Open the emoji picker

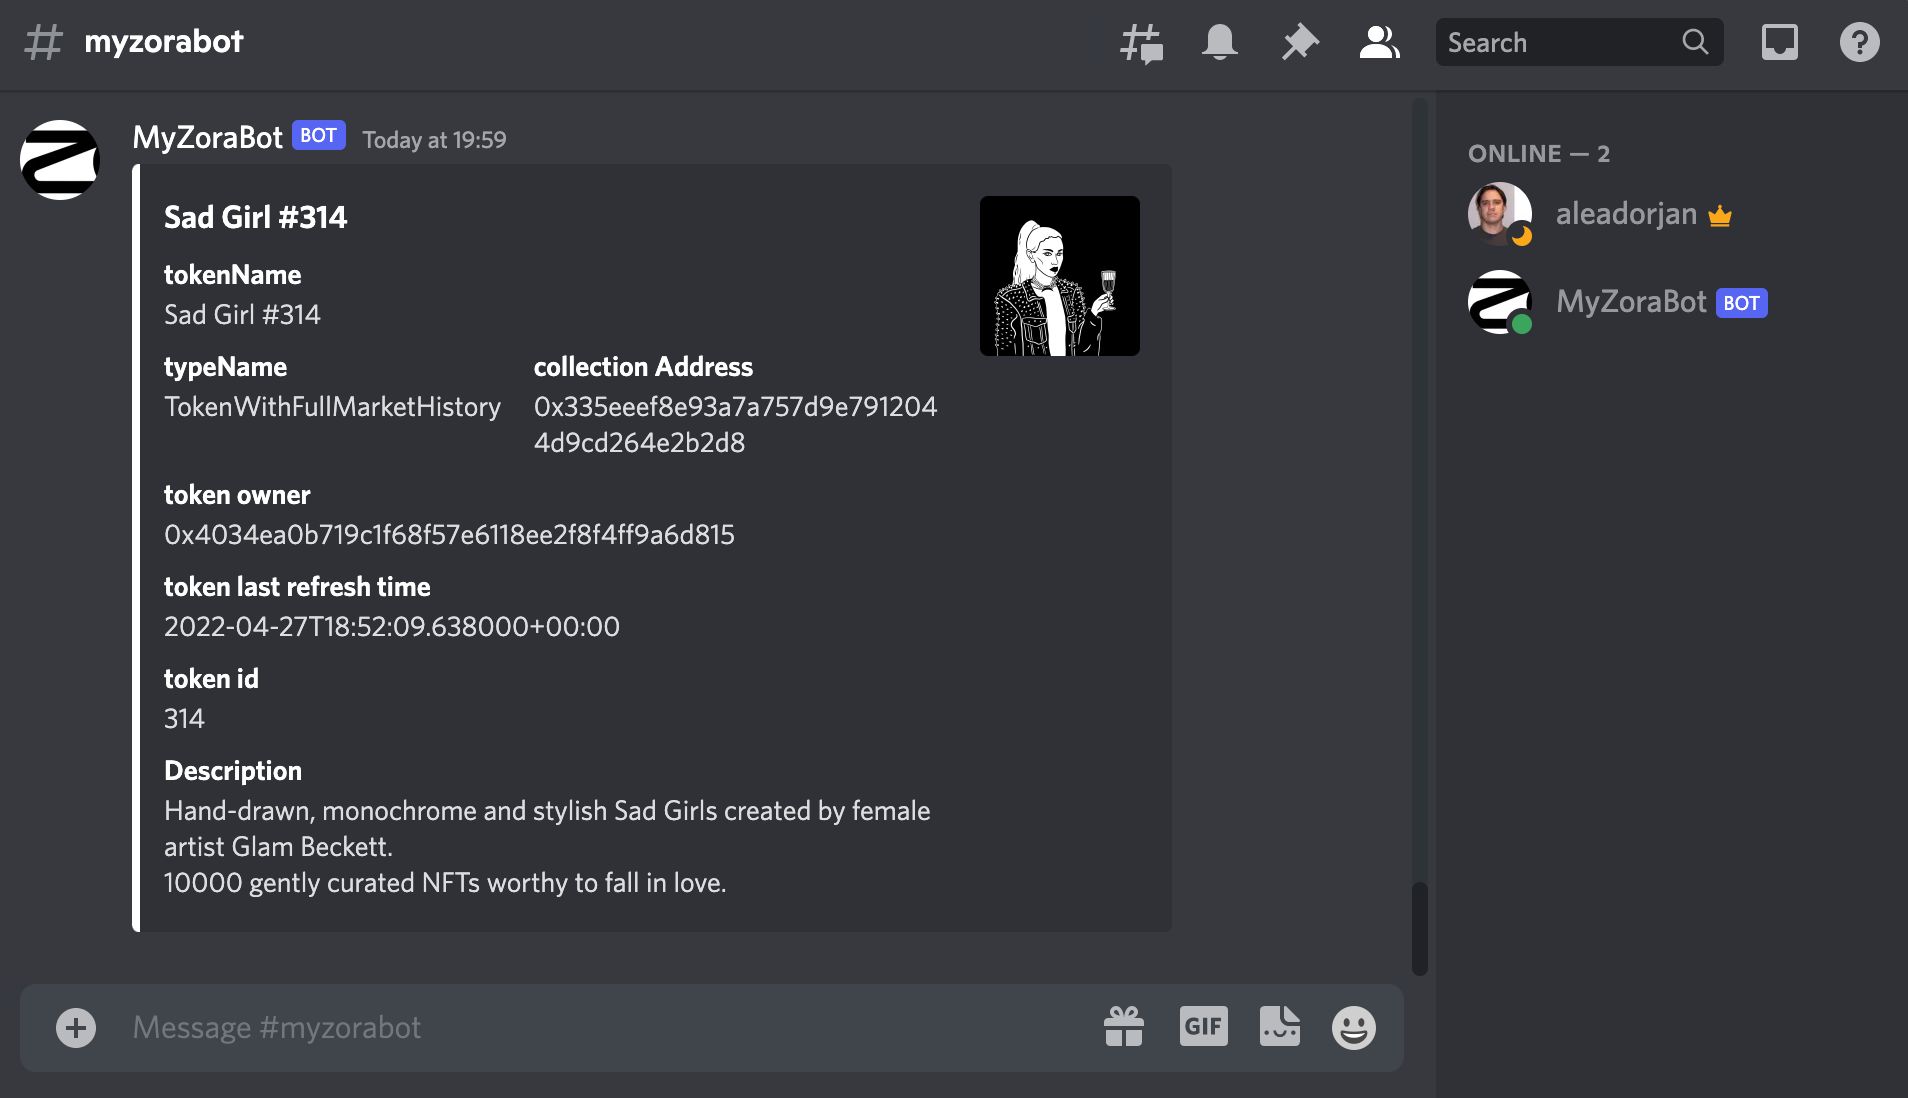(1354, 1028)
